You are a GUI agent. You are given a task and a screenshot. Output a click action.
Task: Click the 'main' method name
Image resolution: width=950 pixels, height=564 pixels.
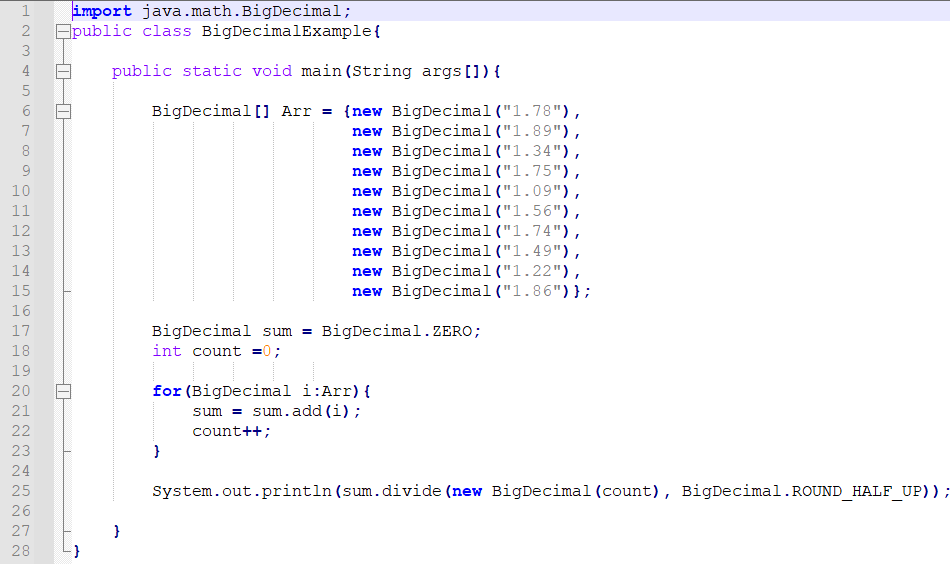(x=321, y=71)
